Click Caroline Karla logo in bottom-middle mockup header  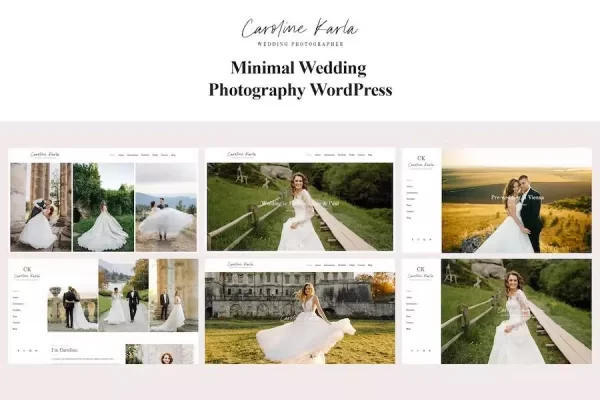pyautogui.click(x=241, y=264)
